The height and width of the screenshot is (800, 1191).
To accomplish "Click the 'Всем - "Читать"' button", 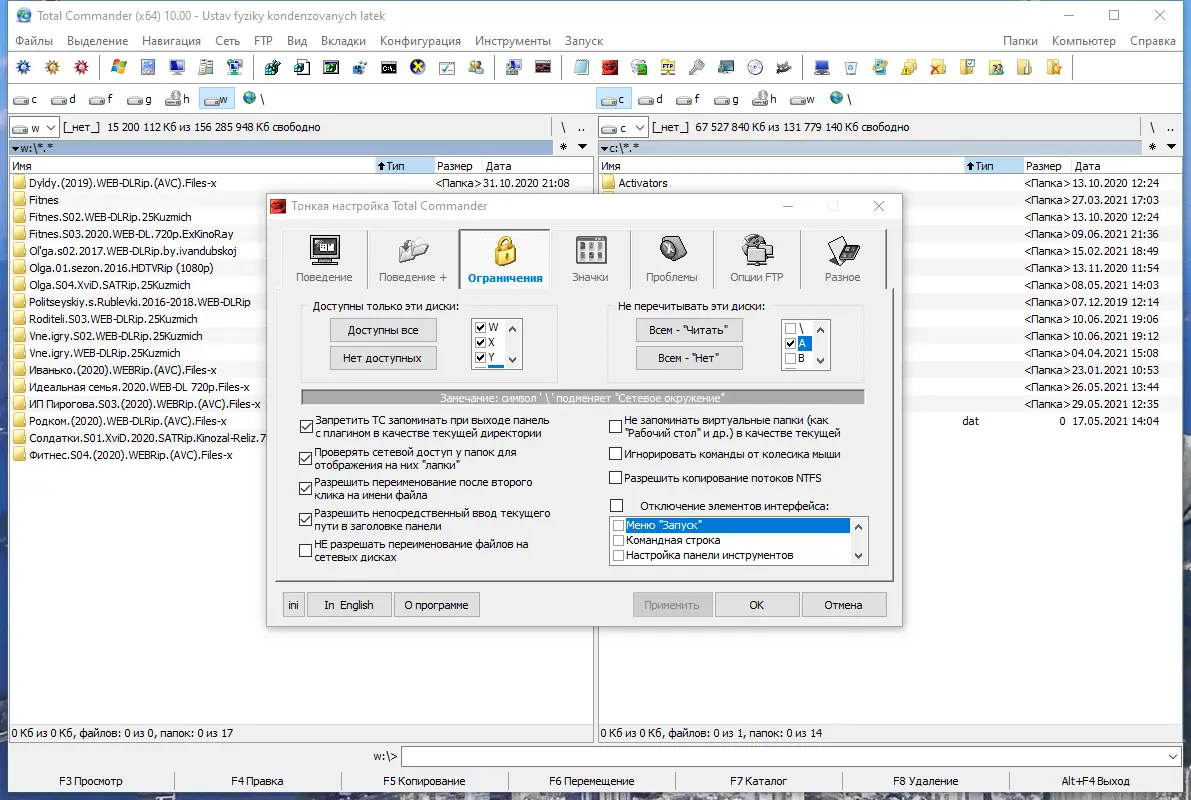I will 689,330.
